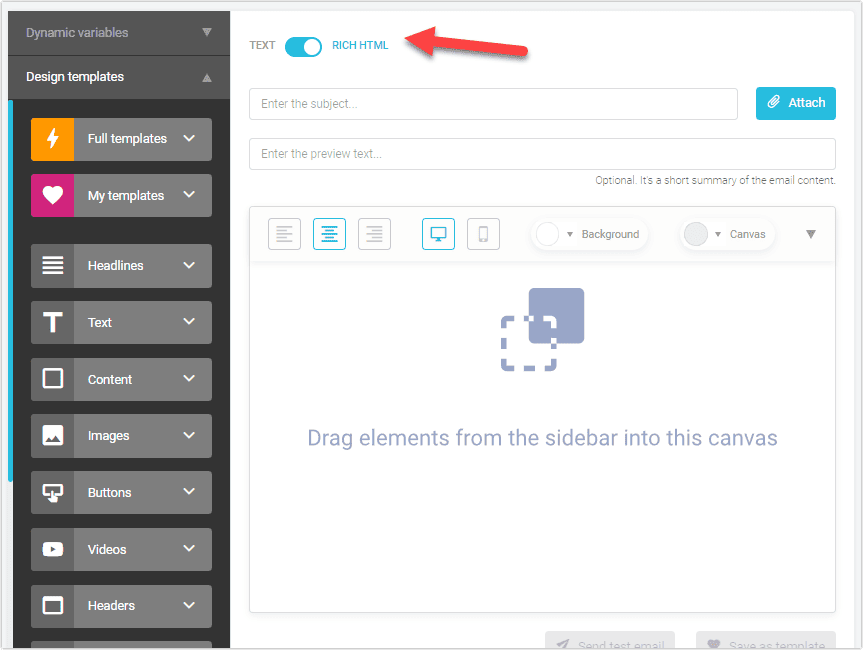864x651 pixels.
Task: Switch to desktop preview
Action: (439, 234)
